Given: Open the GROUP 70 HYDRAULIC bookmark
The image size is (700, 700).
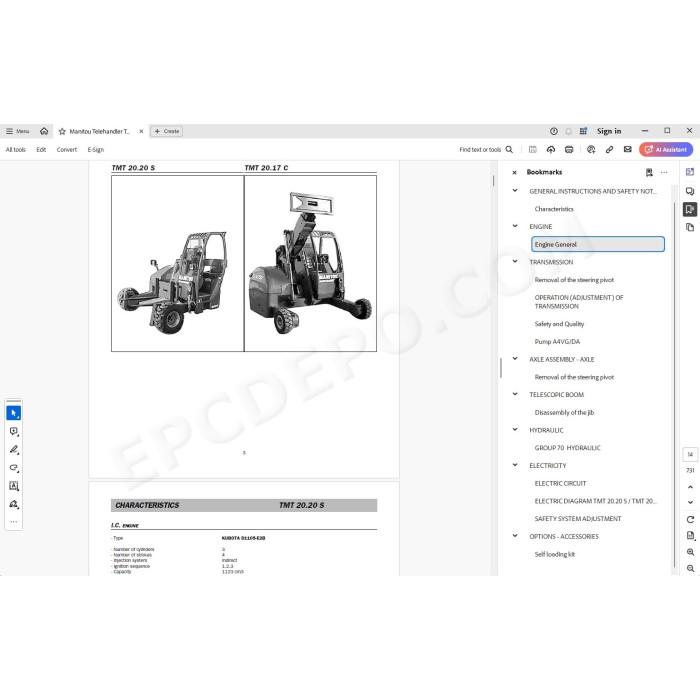Looking at the screenshot, I should click(x=567, y=448).
